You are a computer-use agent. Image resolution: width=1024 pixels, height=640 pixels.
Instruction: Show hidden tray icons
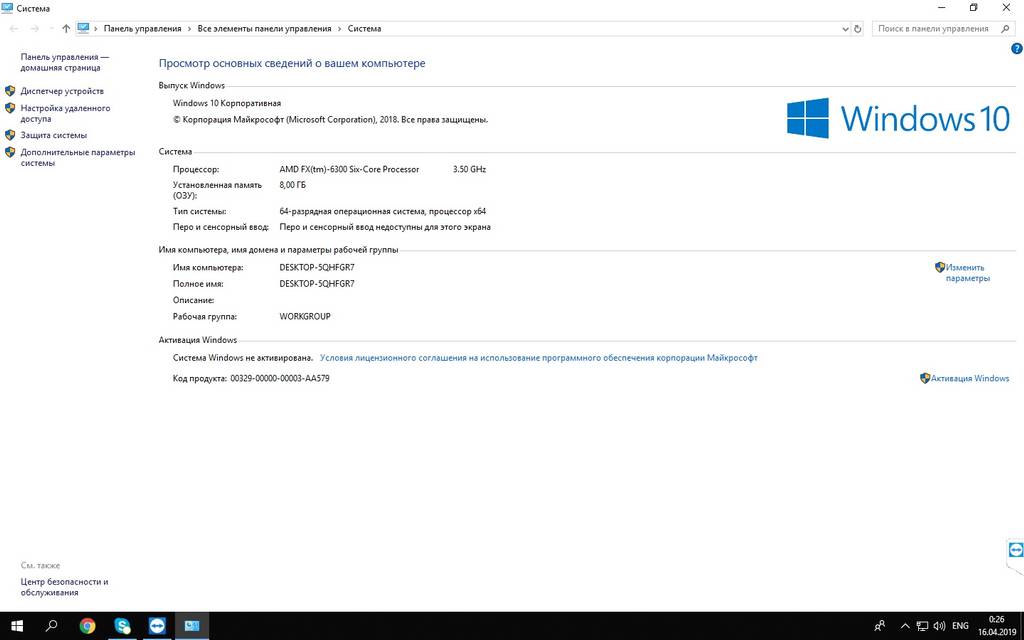(904, 626)
